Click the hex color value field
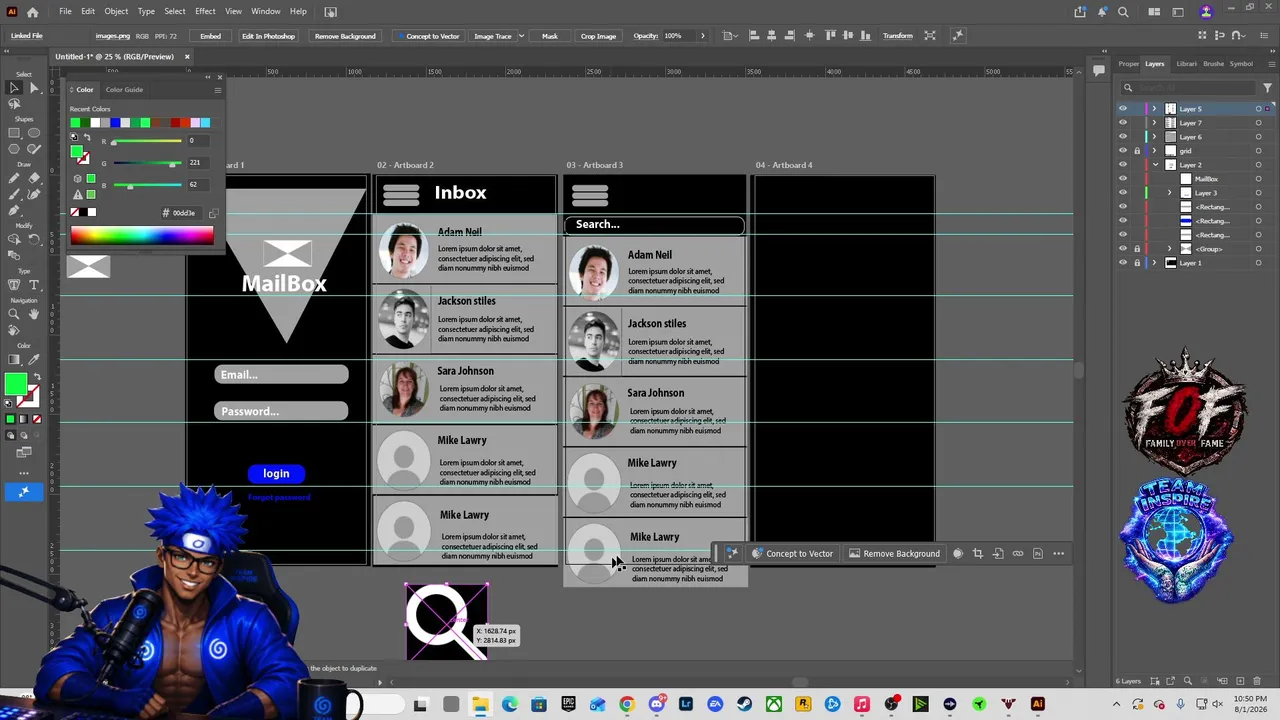This screenshot has width=1280, height=720. 183,213
